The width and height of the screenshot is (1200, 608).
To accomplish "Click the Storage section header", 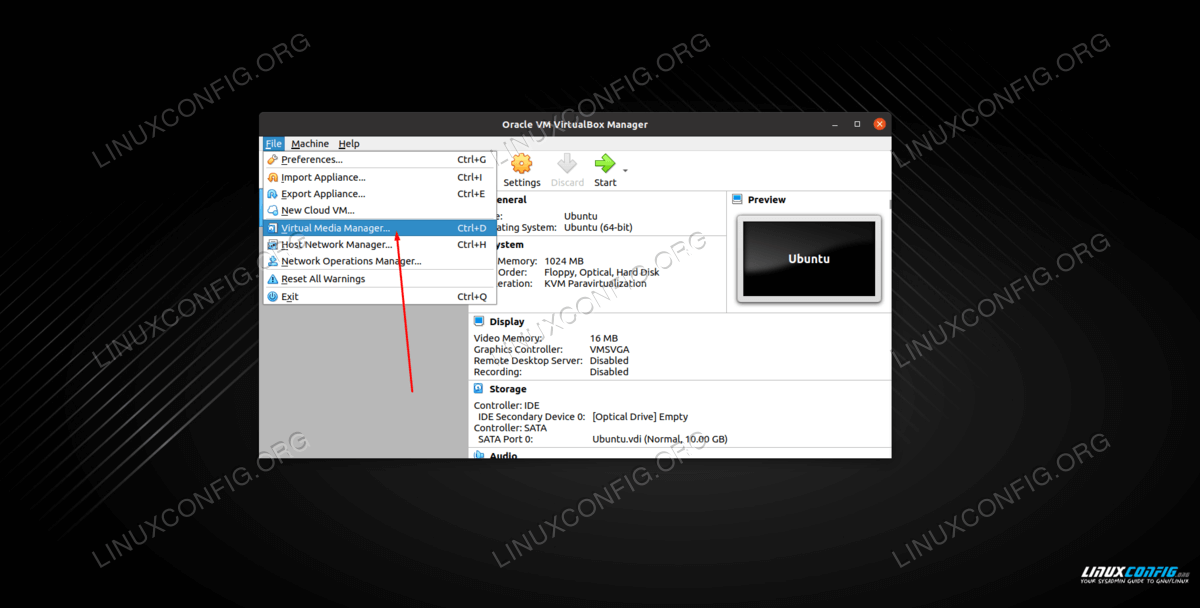I will click(507, 389).
